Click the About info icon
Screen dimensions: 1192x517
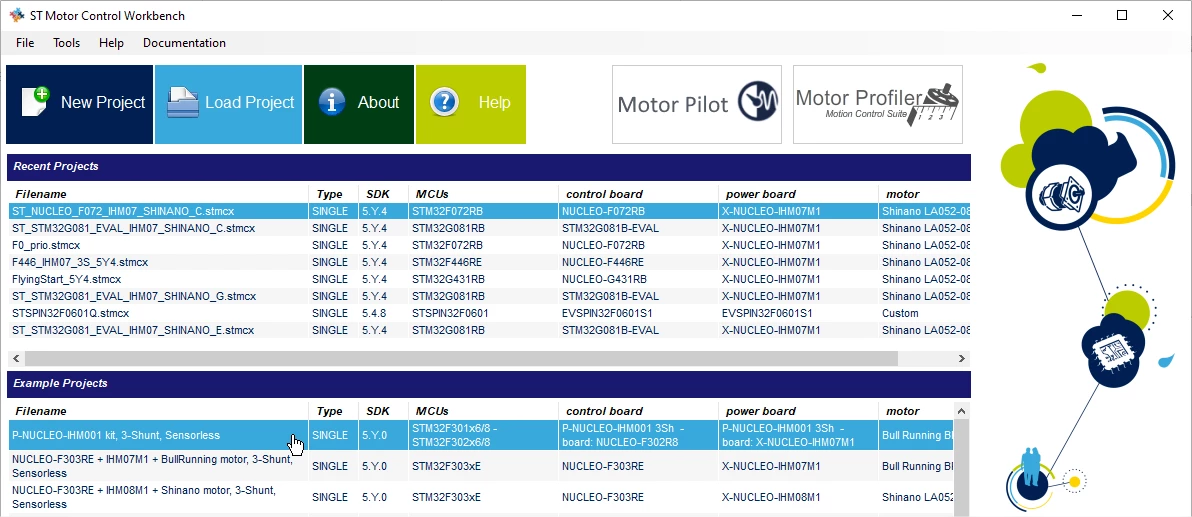331,102
